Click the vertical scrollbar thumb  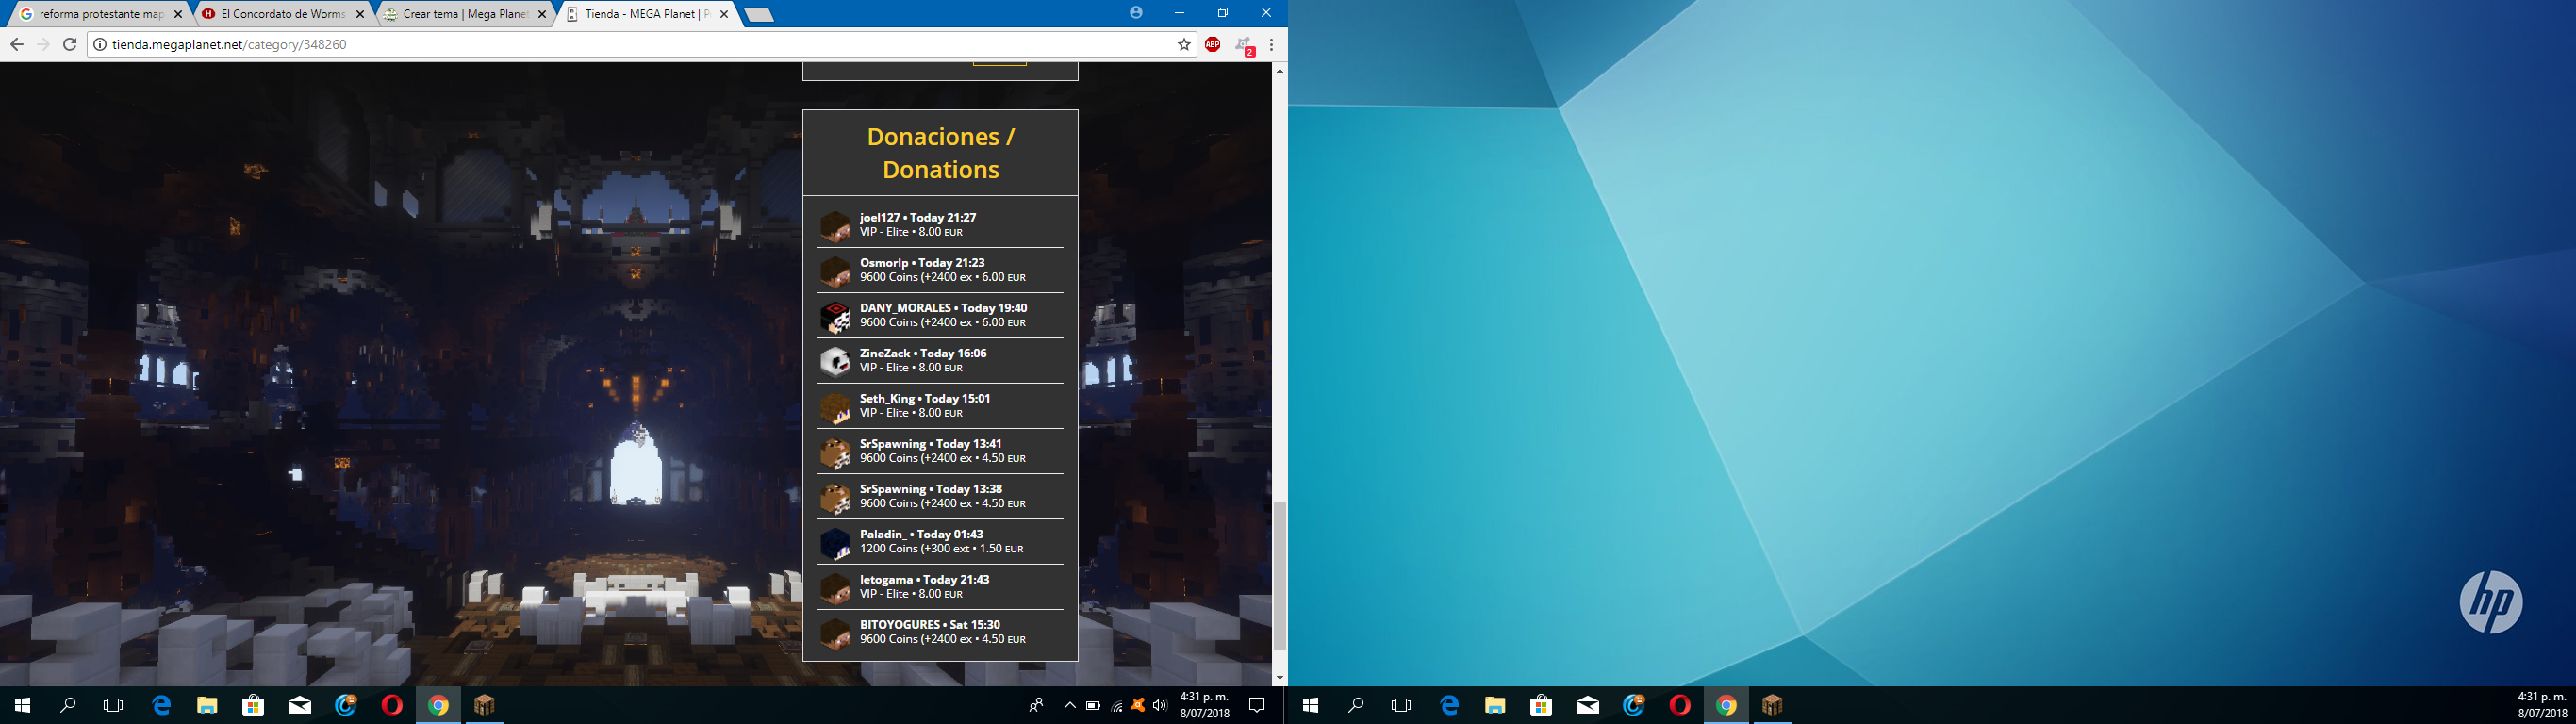[1279, 576]
